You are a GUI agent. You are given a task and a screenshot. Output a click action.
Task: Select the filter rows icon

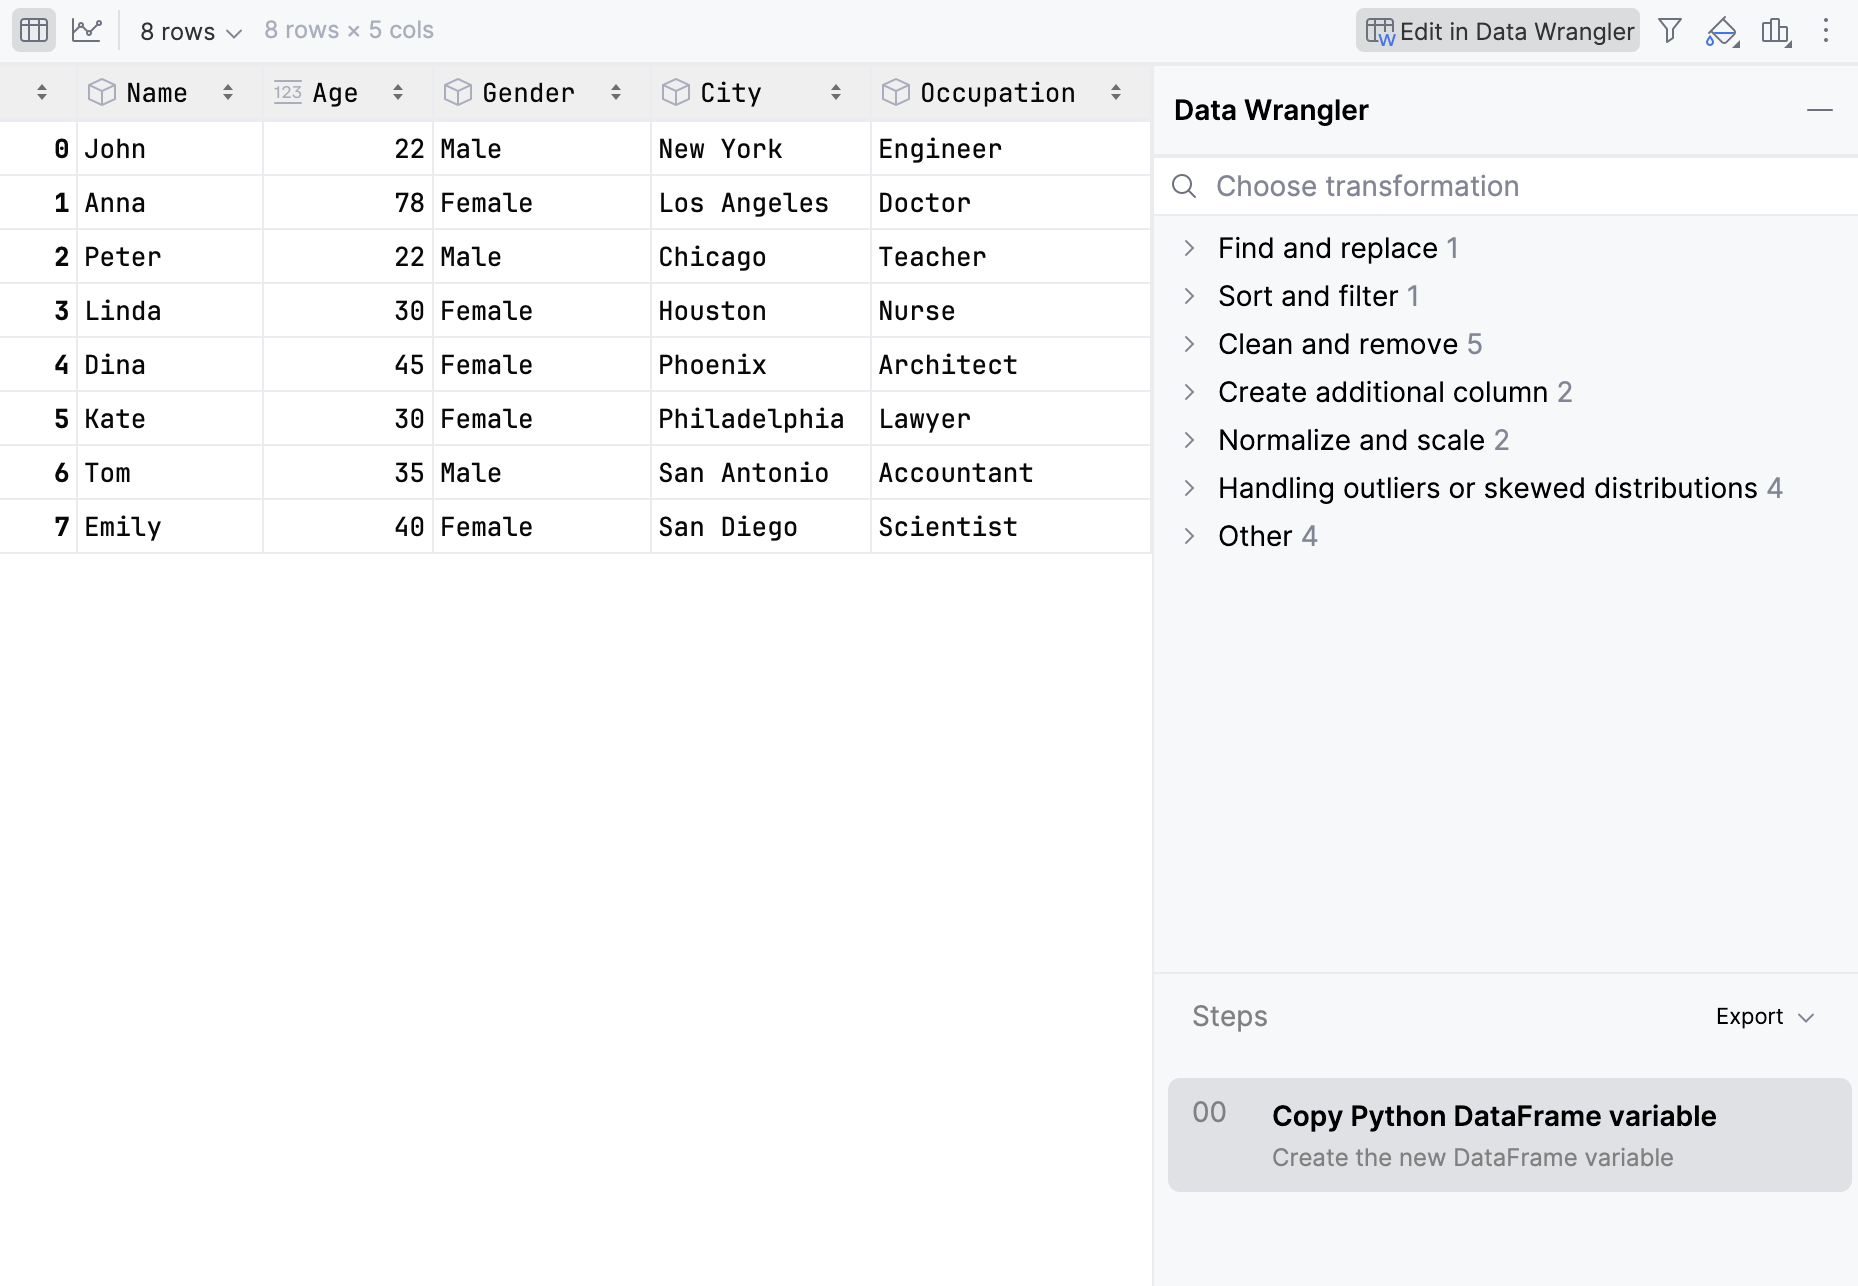point(1670,30)
